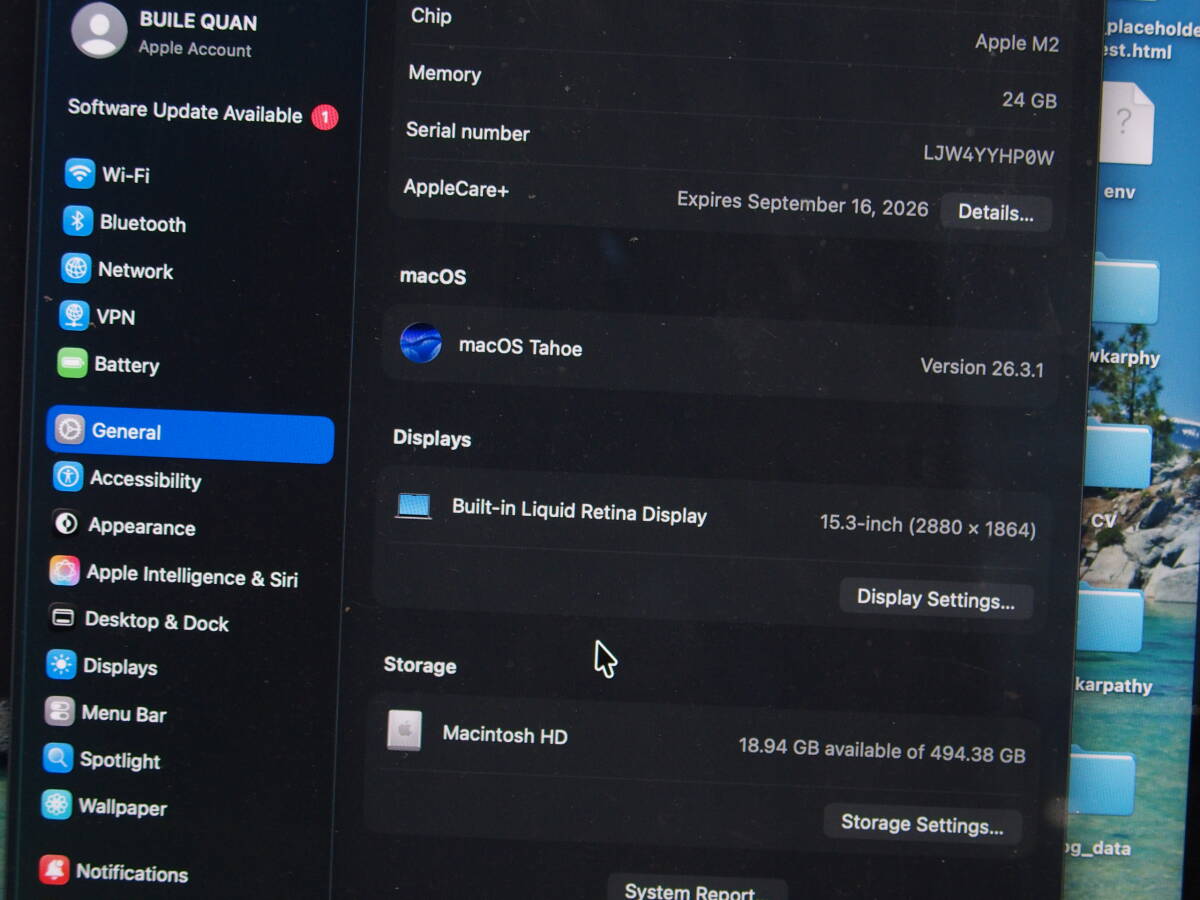Click the laptop icon beside Built-in display
The image size is (1200, 900).
pos(413,505)
